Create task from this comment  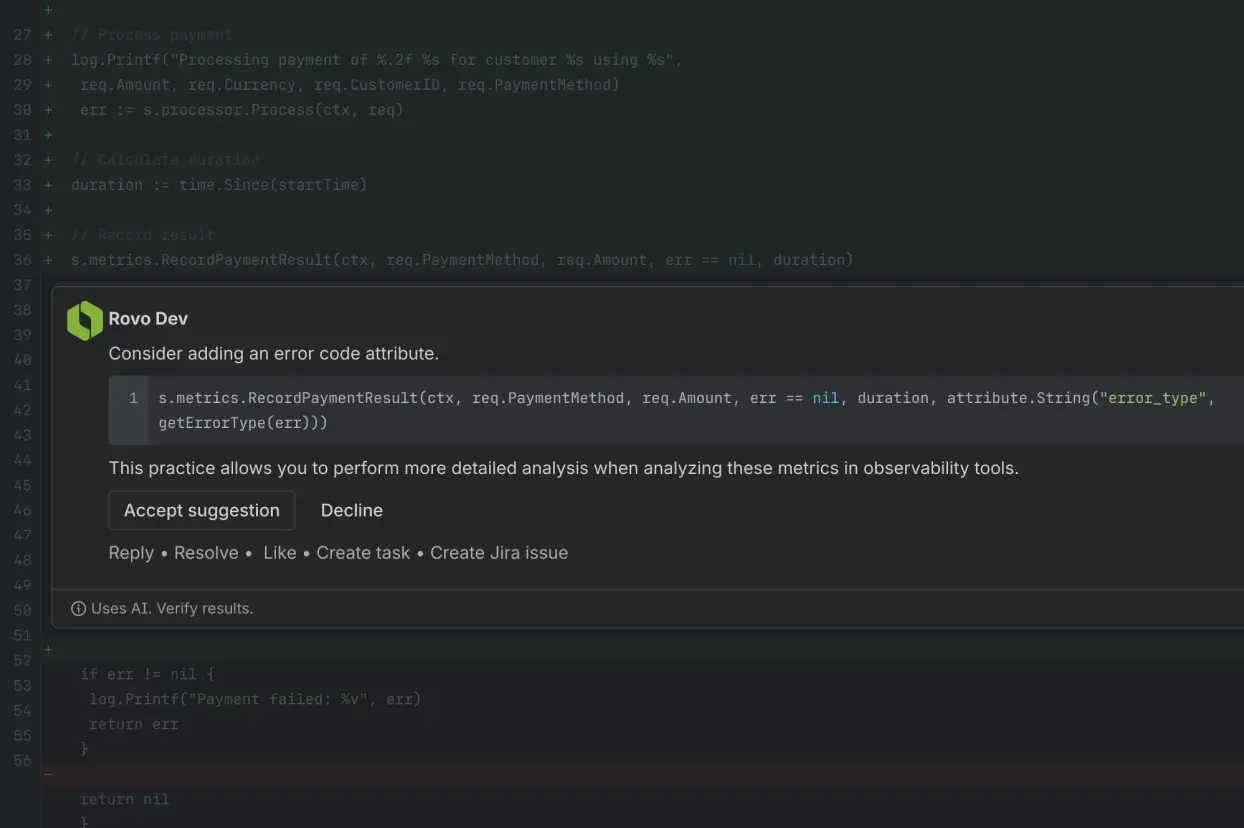[x=363, y=553]
